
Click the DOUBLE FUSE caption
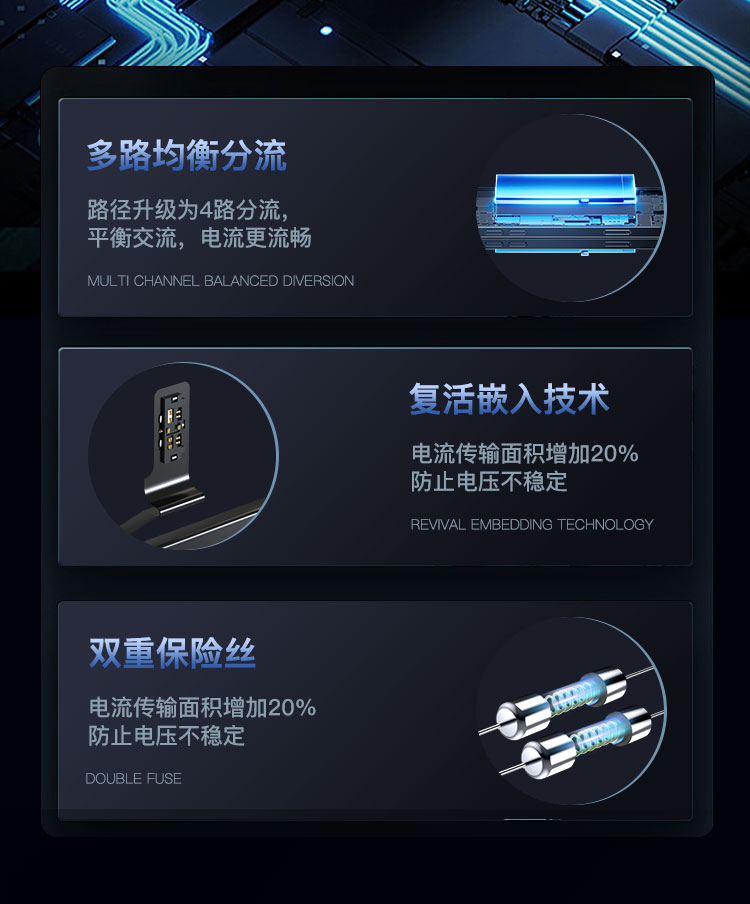(x=134, y=778)
